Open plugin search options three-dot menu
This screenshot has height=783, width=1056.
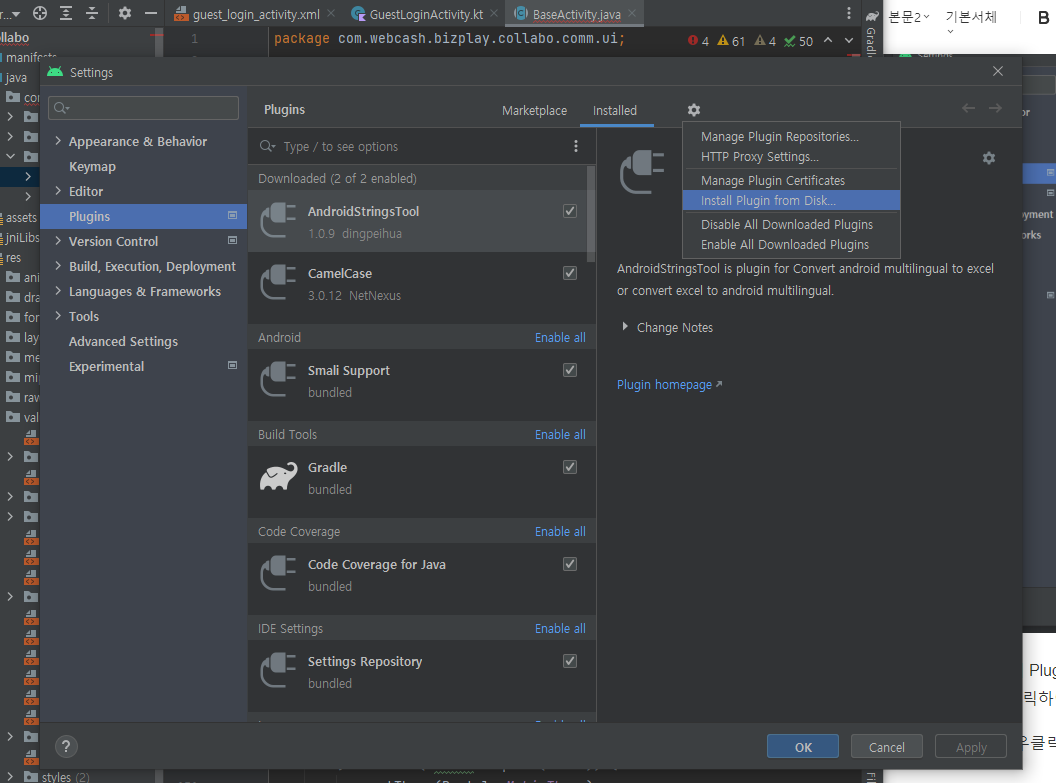575,146
